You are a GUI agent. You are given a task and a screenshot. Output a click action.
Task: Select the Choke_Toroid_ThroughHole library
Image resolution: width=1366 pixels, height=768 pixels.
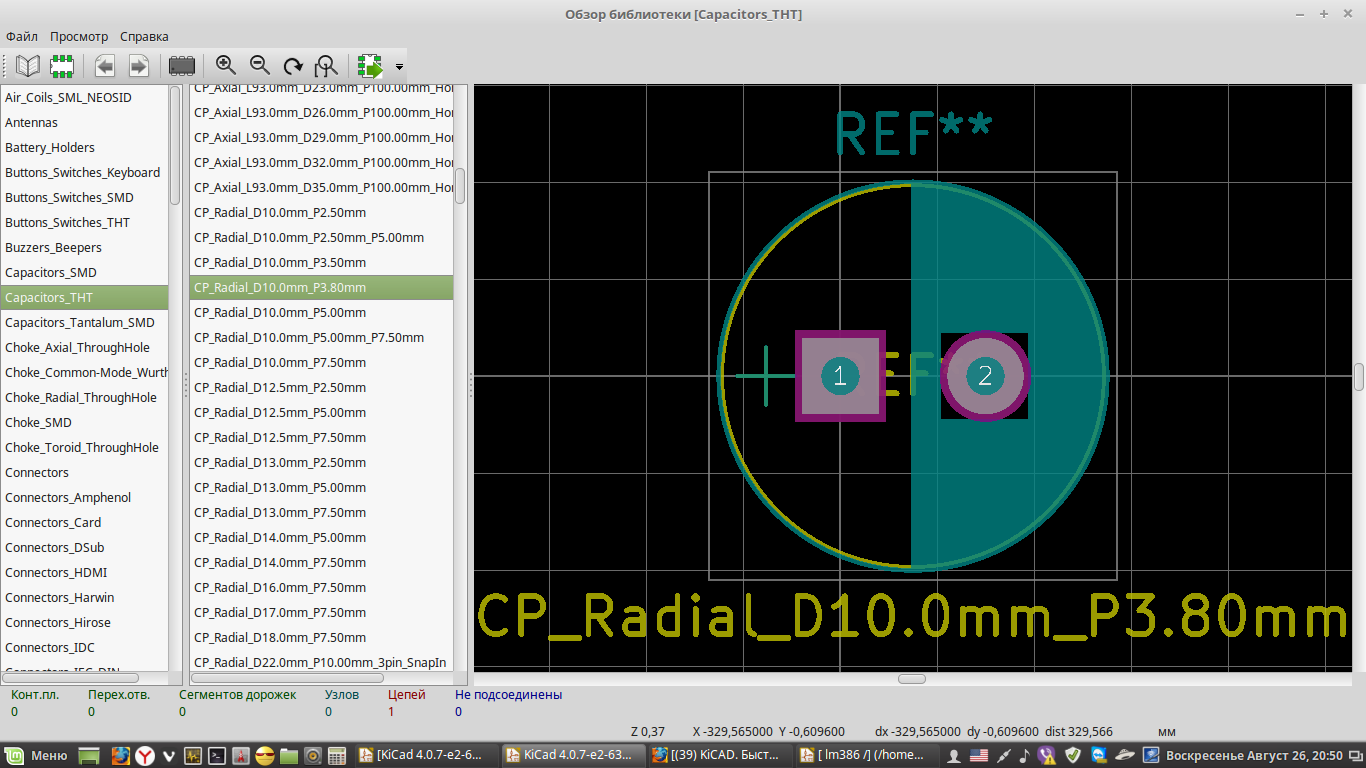[84, 447]
